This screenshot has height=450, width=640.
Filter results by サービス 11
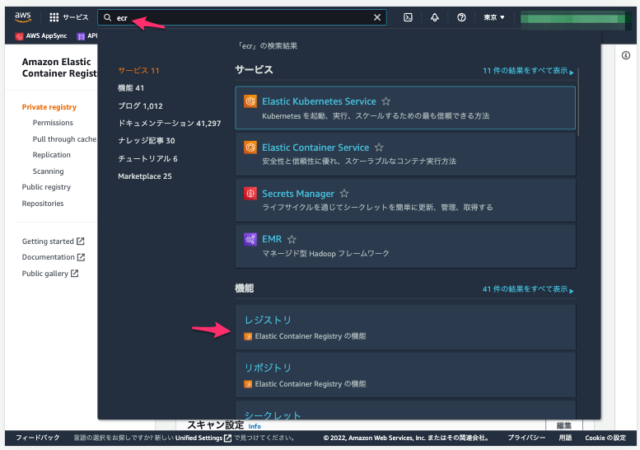click(x=138, y=70)
